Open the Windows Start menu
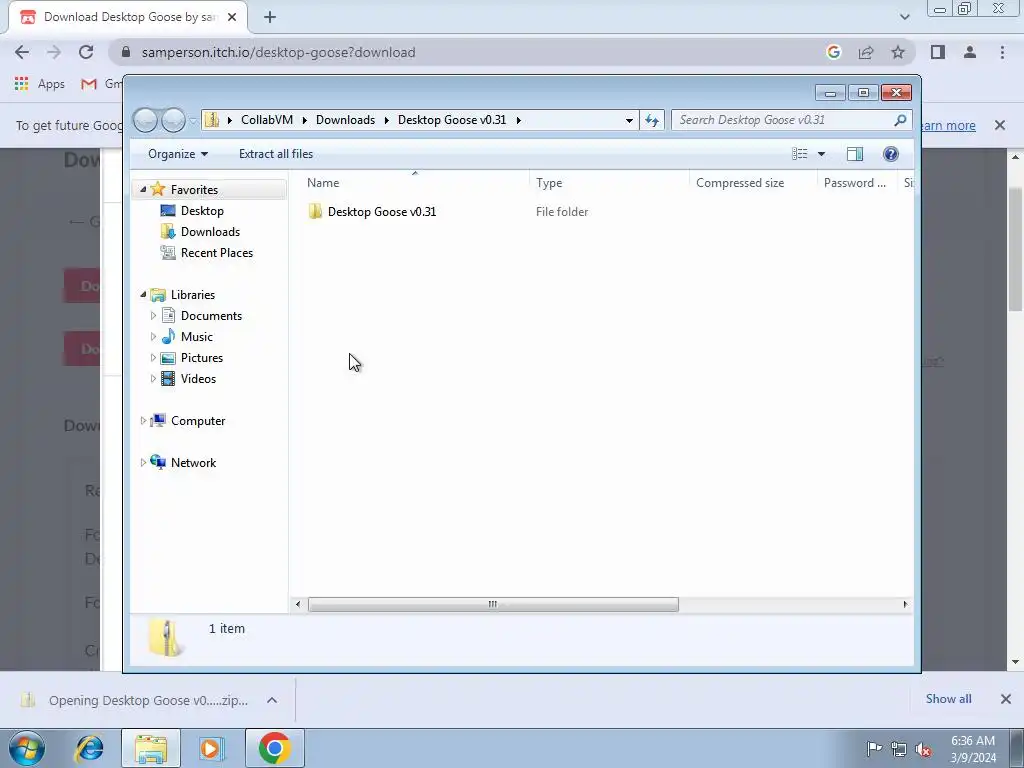Image resolution: width=1024 pixels, height=768 pixels. pos(27,748)
